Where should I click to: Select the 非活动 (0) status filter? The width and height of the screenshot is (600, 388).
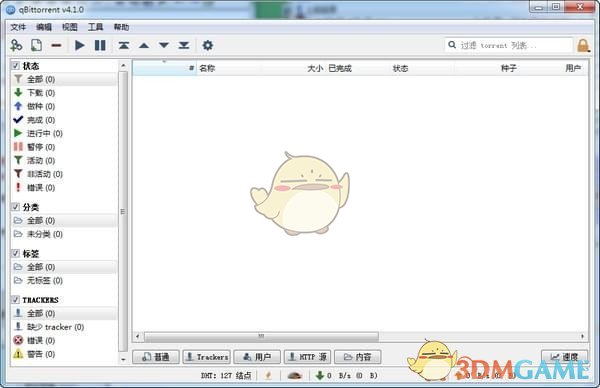(x=64, y=174)
